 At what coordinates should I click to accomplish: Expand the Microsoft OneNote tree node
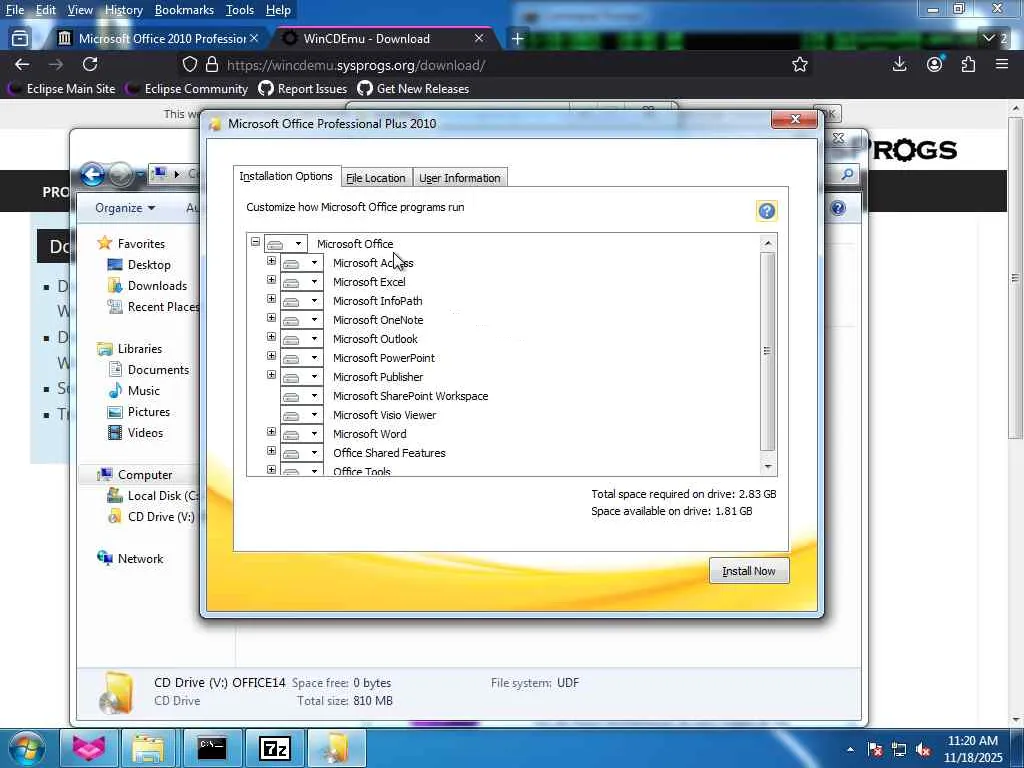[272, 317]
